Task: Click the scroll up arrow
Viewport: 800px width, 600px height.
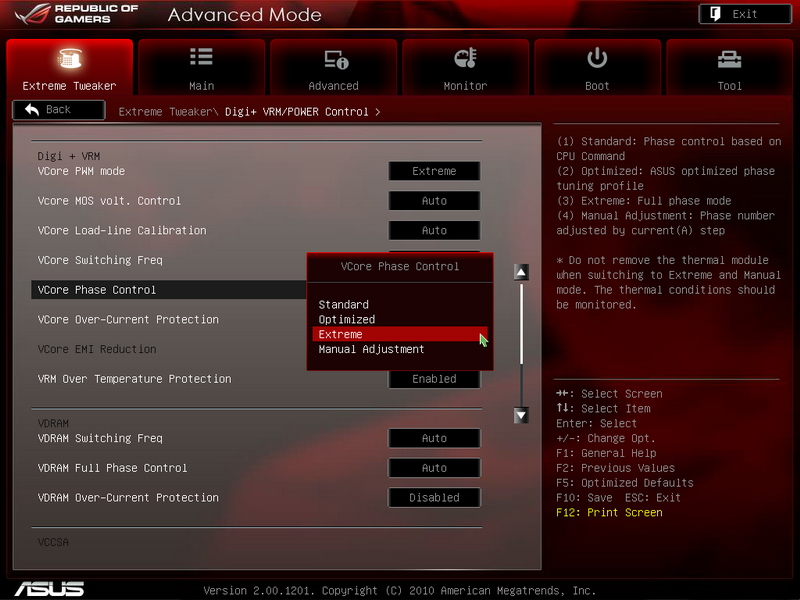Action: pyautogui.click(x=521, y=272)
